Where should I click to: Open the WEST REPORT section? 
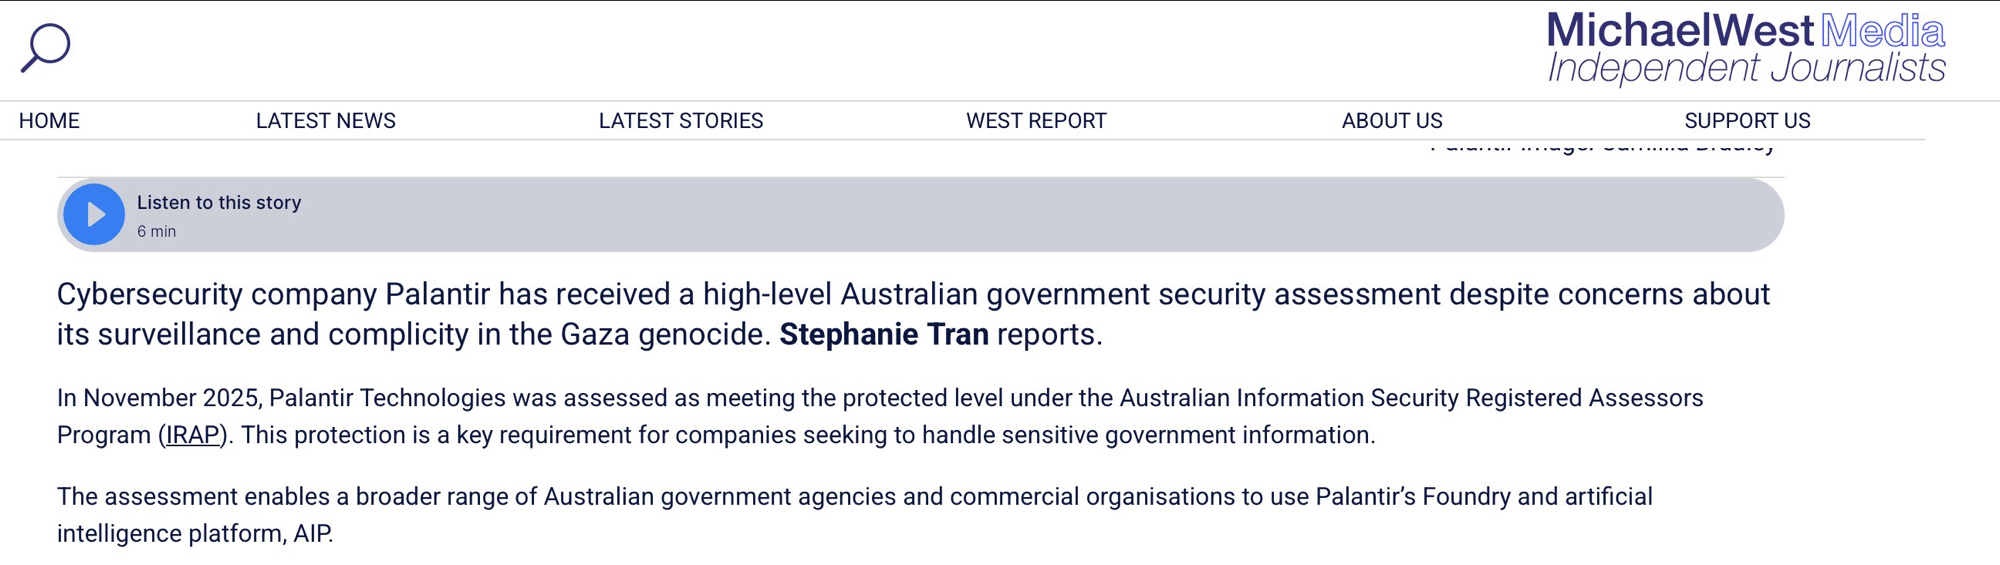[1036, 121]
